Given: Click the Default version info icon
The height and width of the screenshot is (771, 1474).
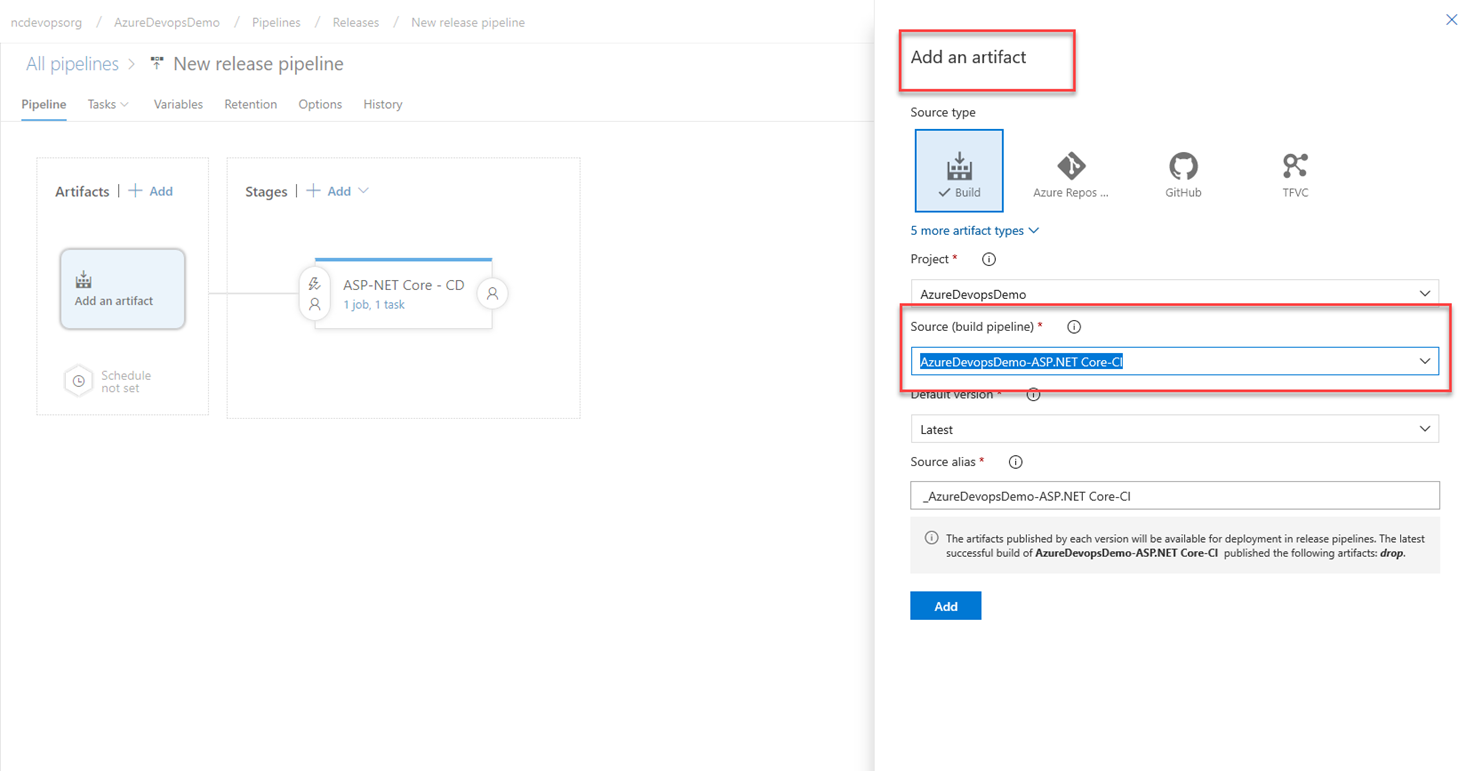Looking at the screenshot, I should point(1033,395).
